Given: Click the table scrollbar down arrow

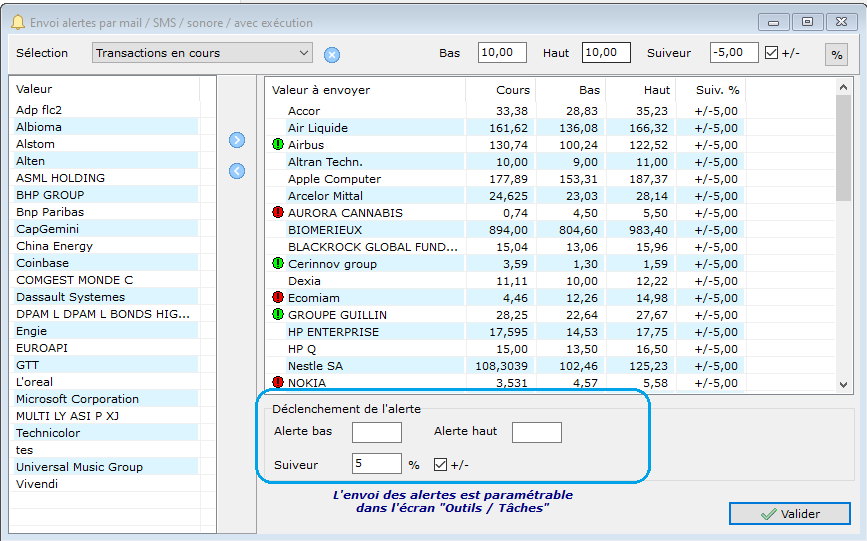Looking at the screenshot, I should pyautogui.click(x=843, y=385).
